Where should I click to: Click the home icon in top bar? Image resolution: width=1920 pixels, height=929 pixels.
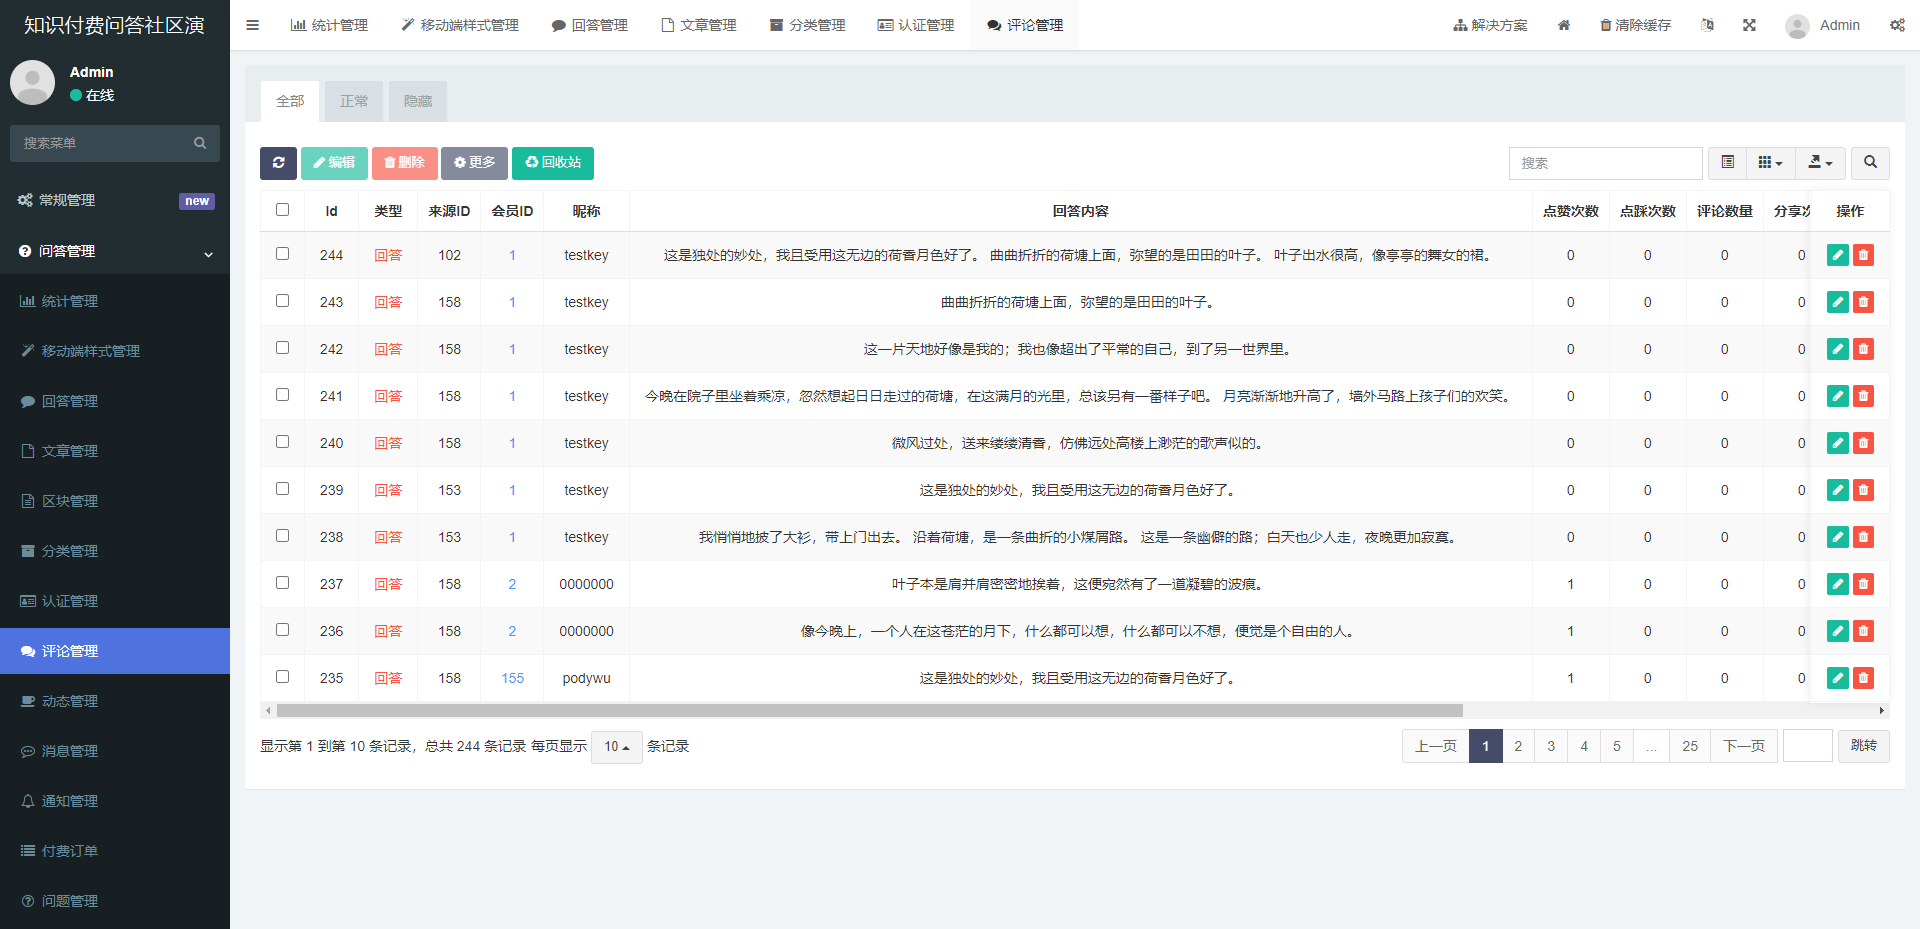pos(1564,25)
